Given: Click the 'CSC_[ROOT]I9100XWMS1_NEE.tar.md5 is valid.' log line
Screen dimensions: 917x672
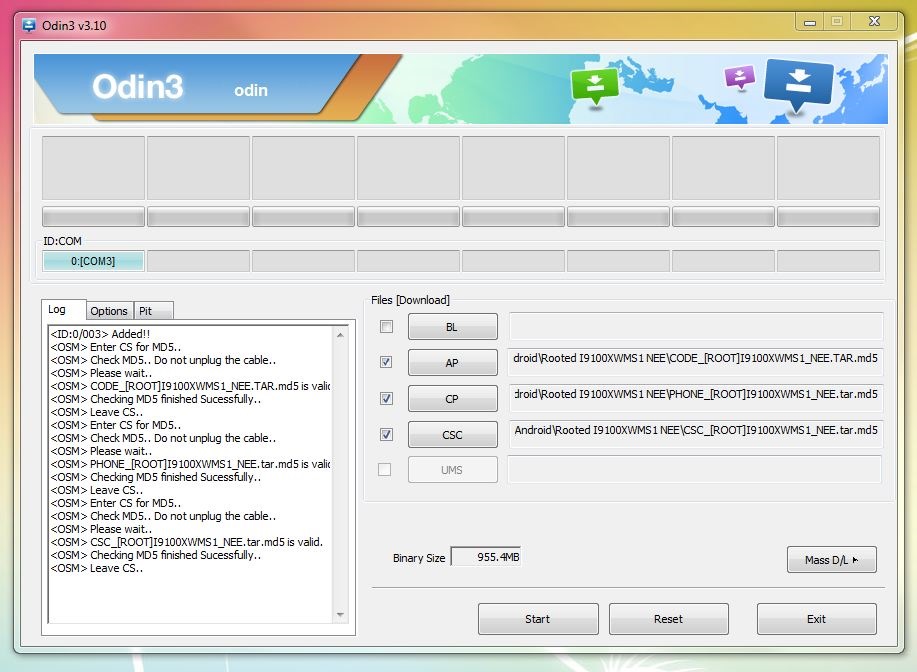Looking at the screenshot, I should [187, 542].
